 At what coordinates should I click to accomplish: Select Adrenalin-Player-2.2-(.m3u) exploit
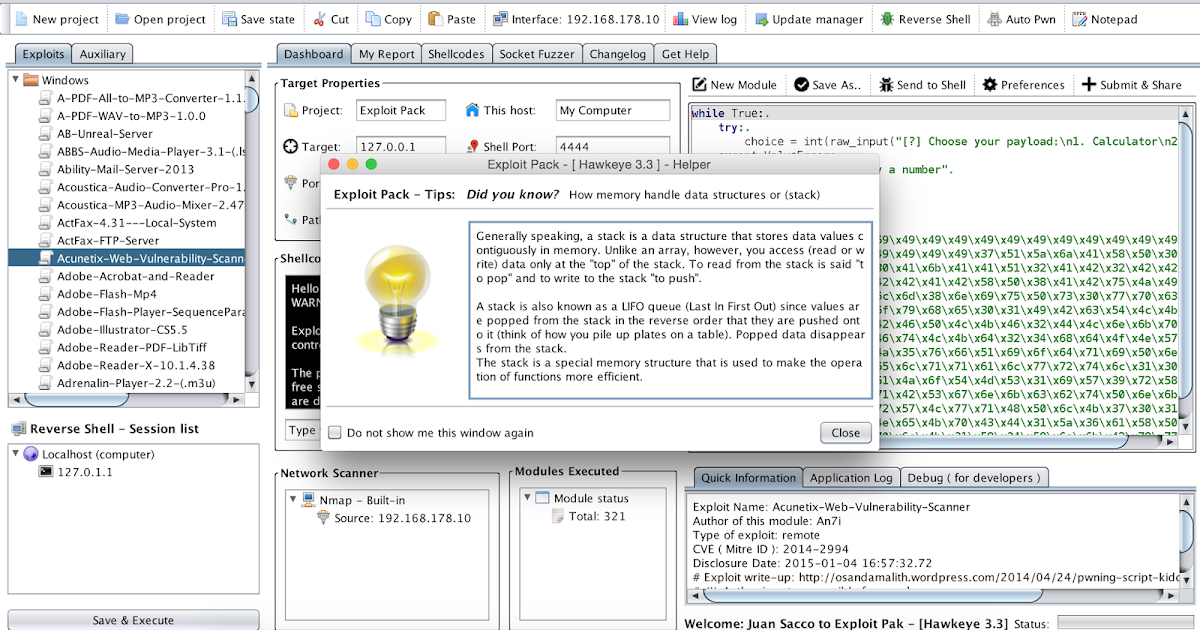point(135,383)
